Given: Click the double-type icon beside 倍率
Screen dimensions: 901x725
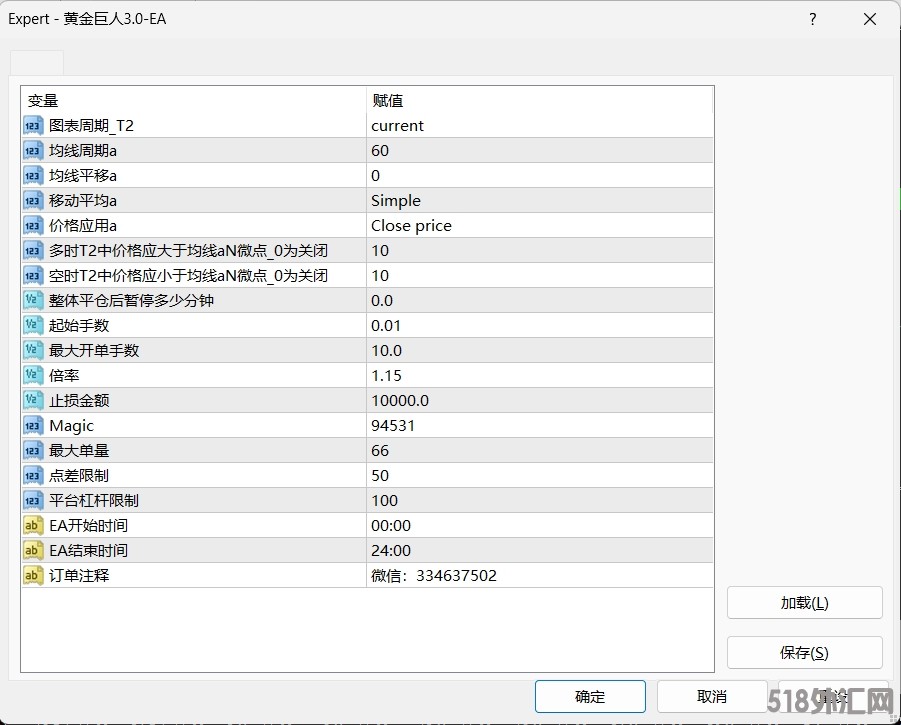Looking at the screenshot, I should [33, 376].
